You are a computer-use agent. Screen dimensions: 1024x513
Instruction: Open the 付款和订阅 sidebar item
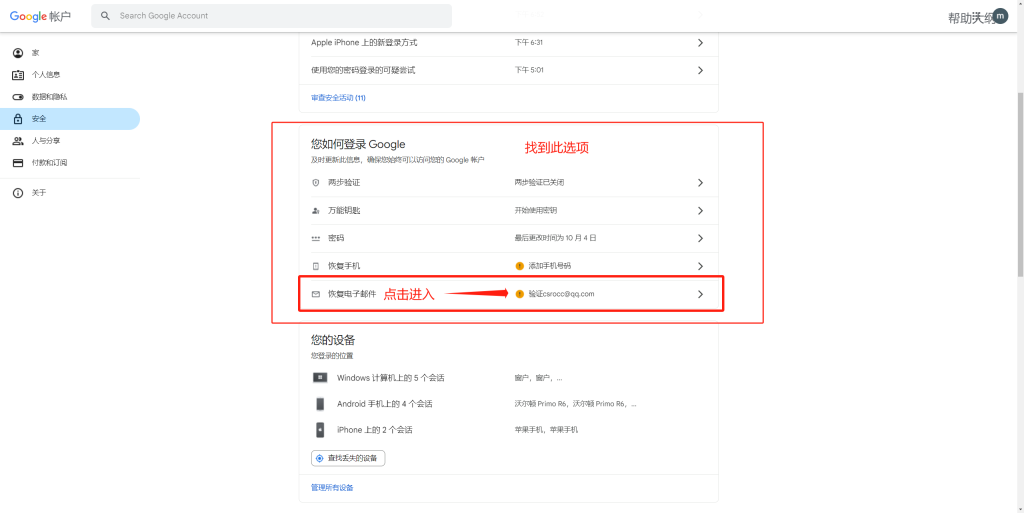click(x=70, y=163)
